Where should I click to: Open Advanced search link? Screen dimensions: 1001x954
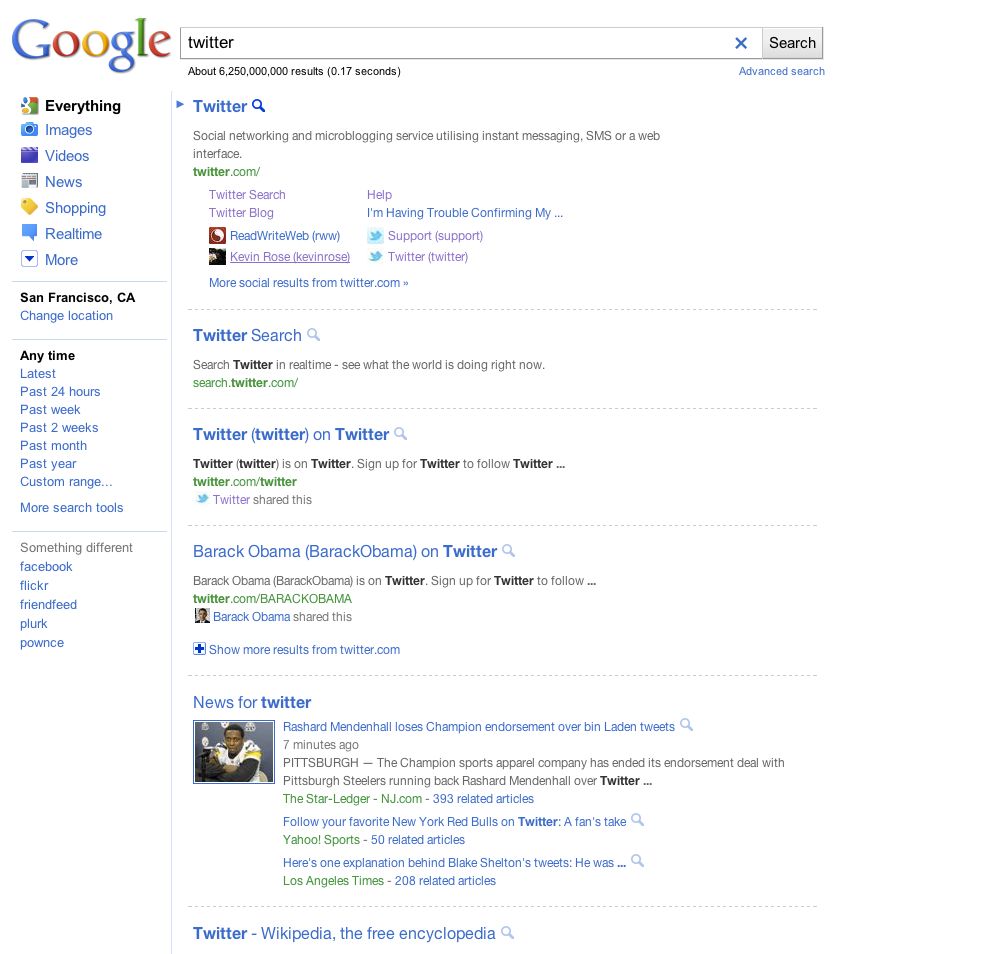tap(781, 72)
